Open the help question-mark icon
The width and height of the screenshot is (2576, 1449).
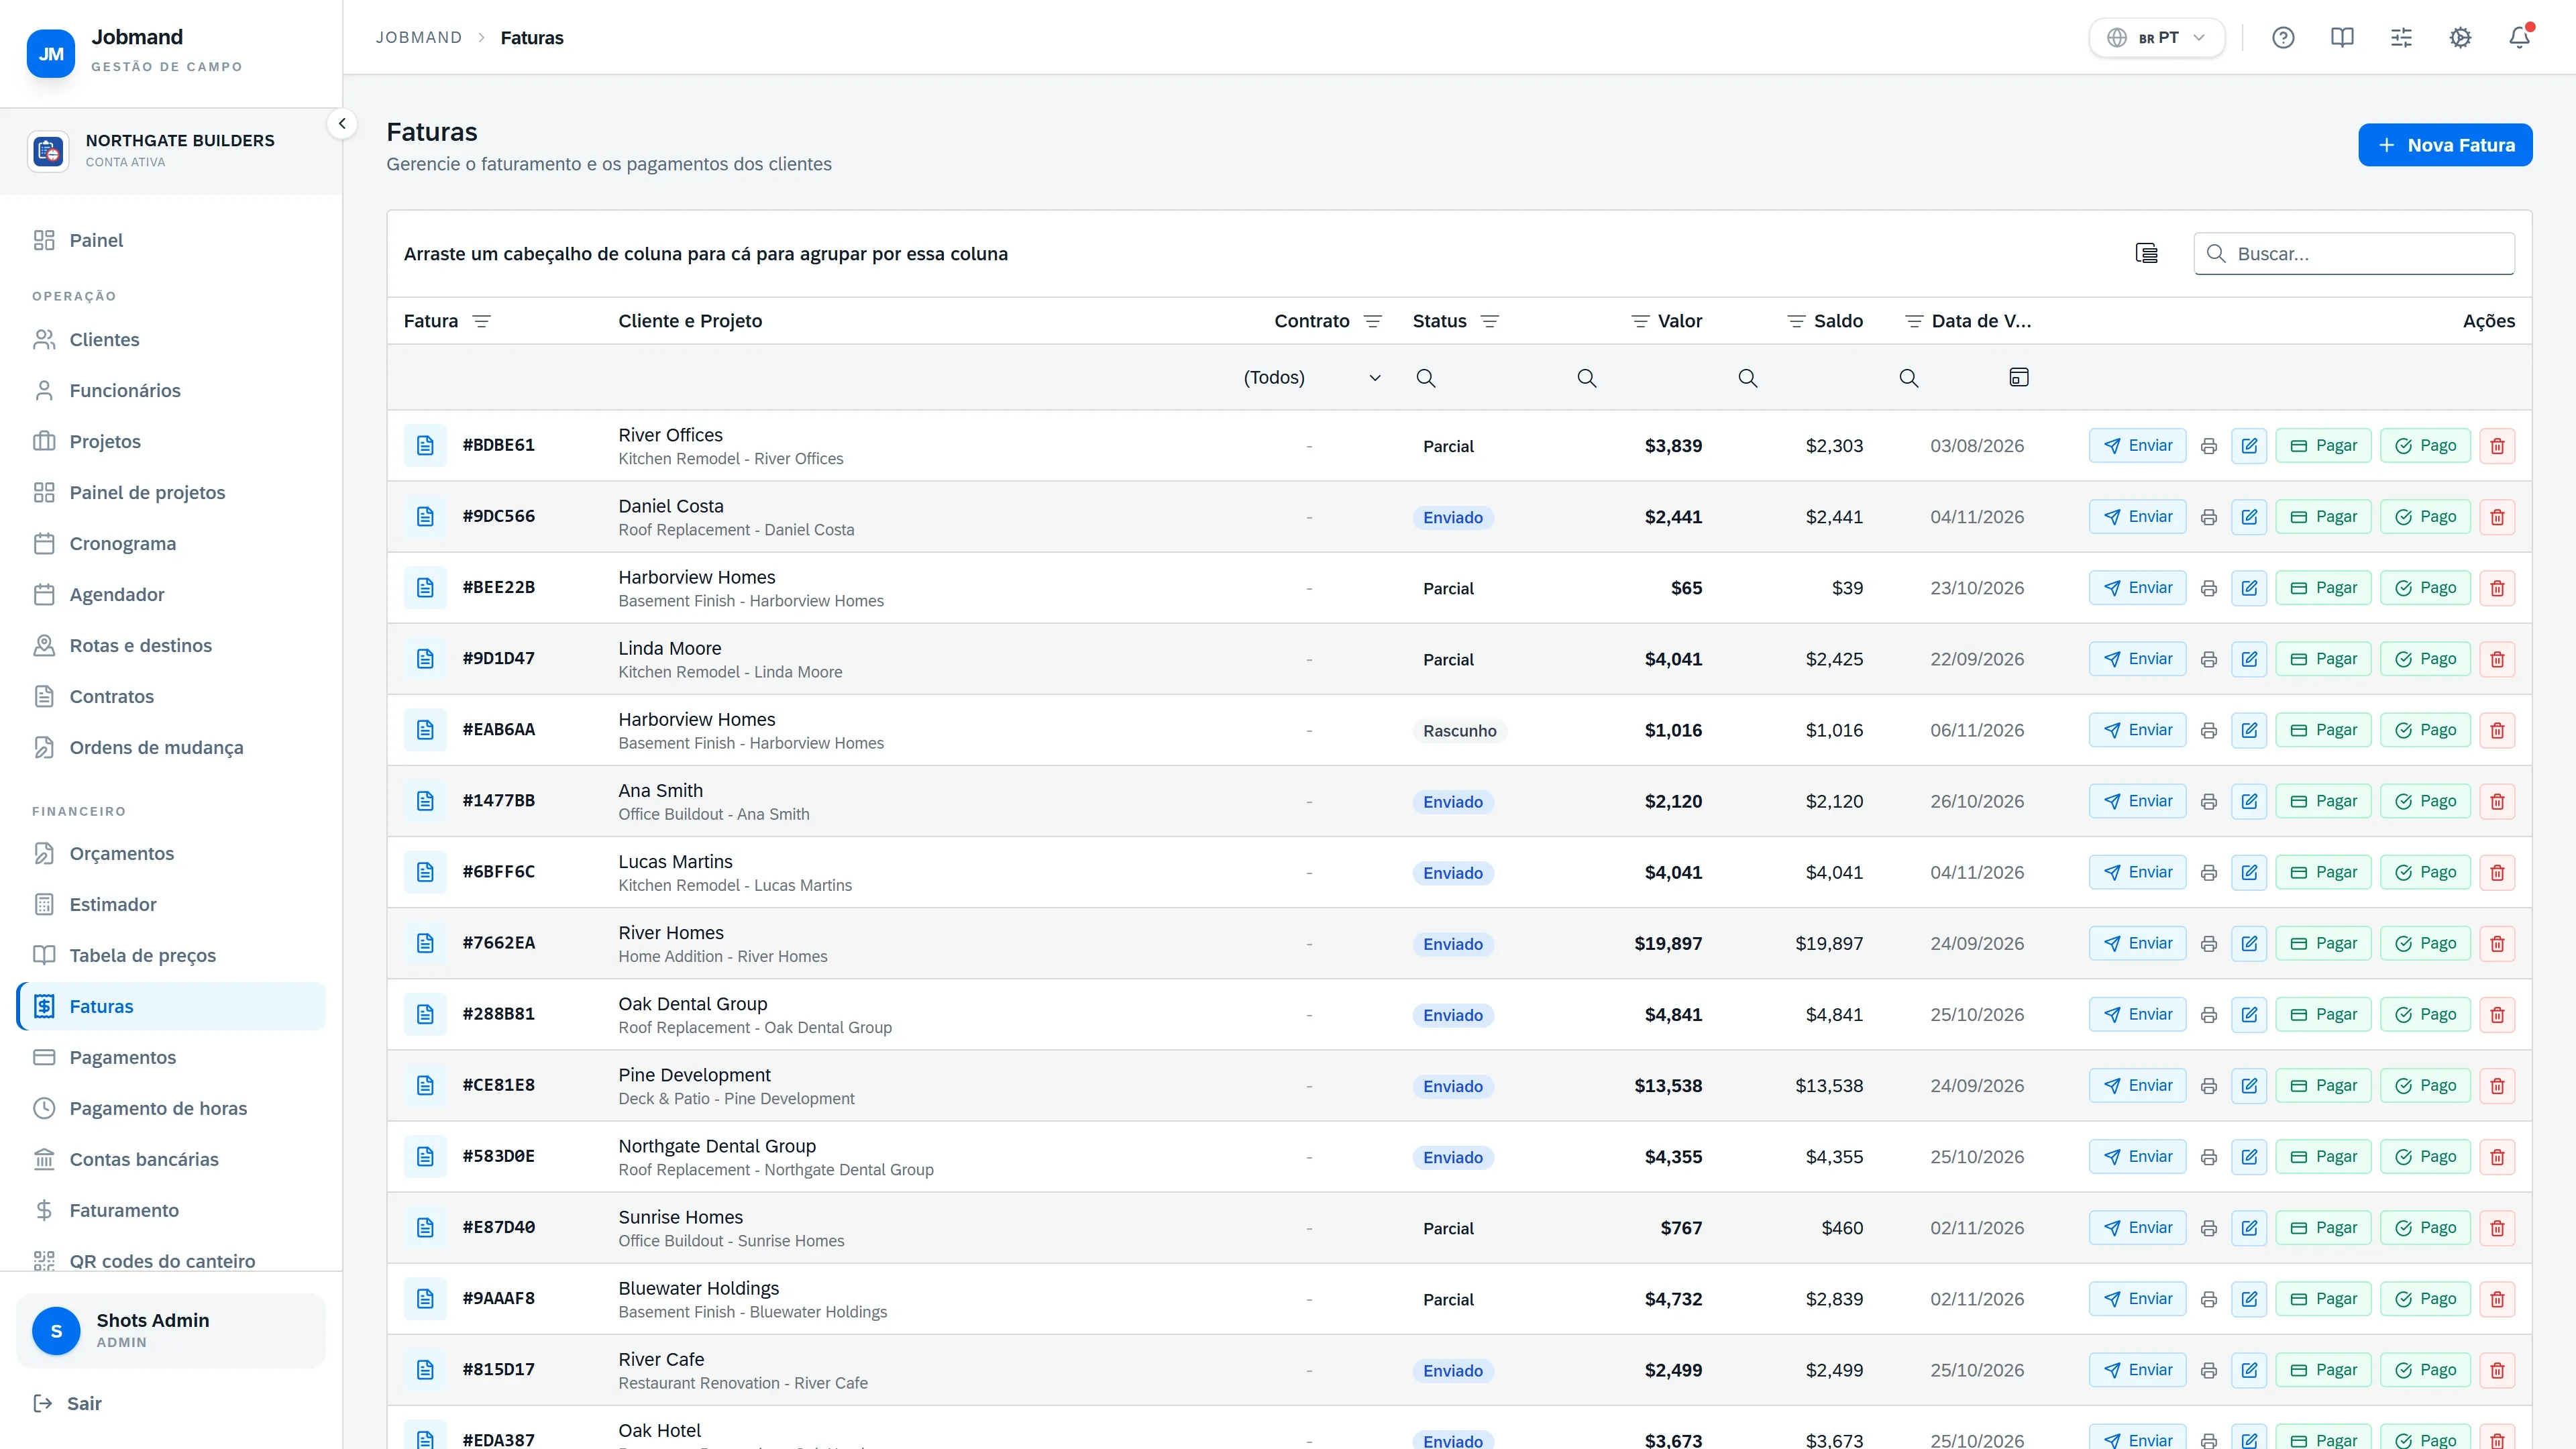click(x=2283, y=38)
